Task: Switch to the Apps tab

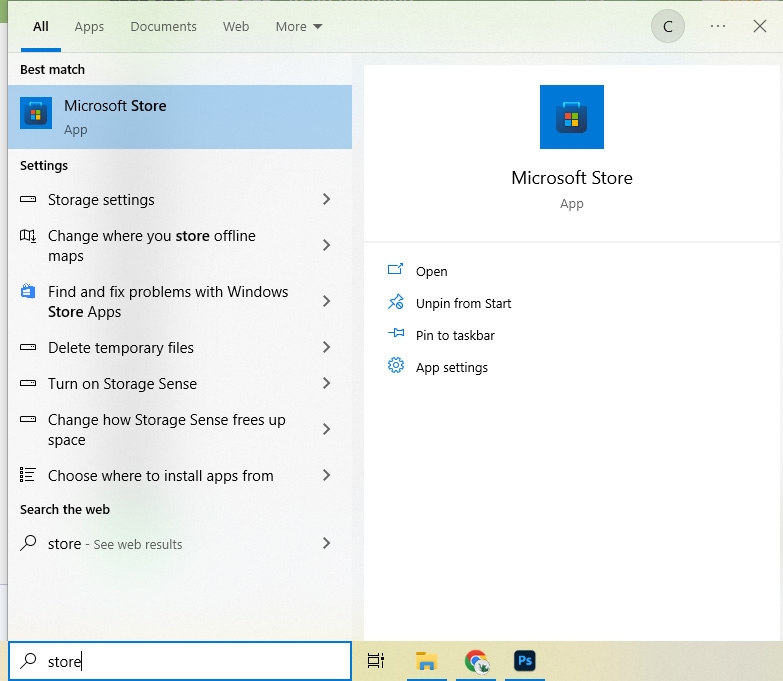Action: pos(89,27)
